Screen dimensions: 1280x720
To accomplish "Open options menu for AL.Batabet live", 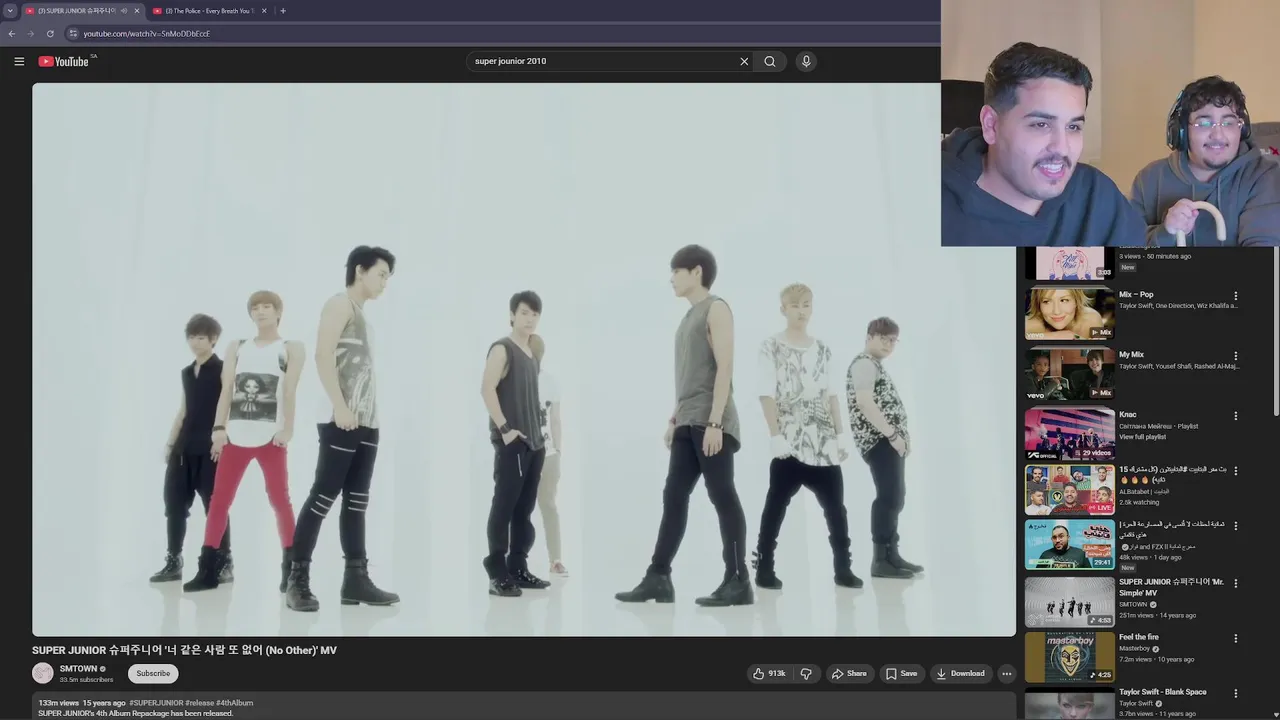I will (1235, 471).
